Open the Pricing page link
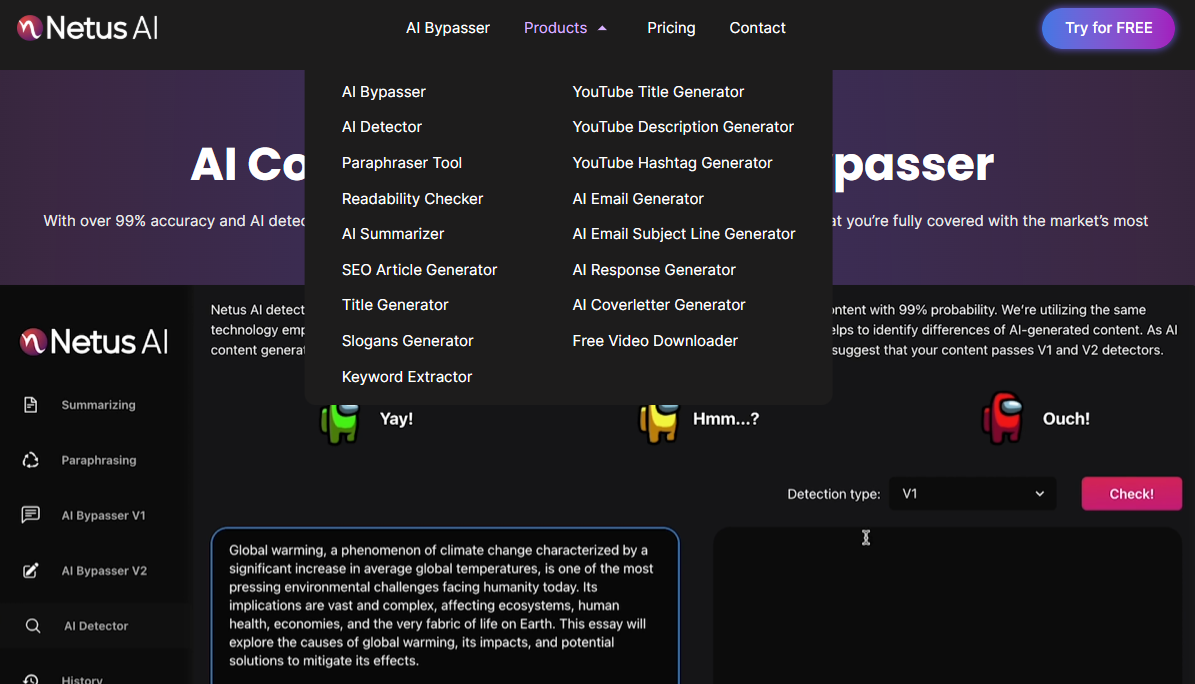The image size is (1195, 684). 671,28
